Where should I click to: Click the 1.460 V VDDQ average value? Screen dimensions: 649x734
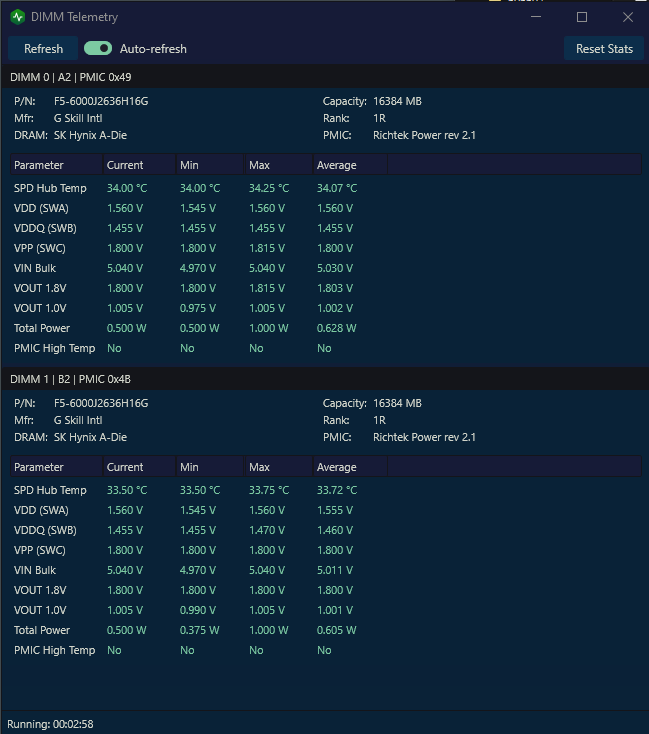[x=335, y=530]
